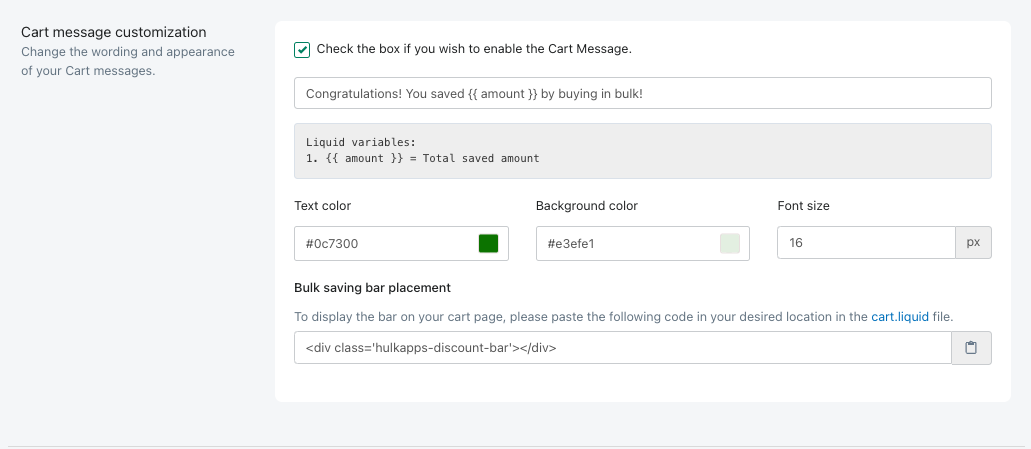
Task: Click the Liquid variables info box
Action: point(642,151)
